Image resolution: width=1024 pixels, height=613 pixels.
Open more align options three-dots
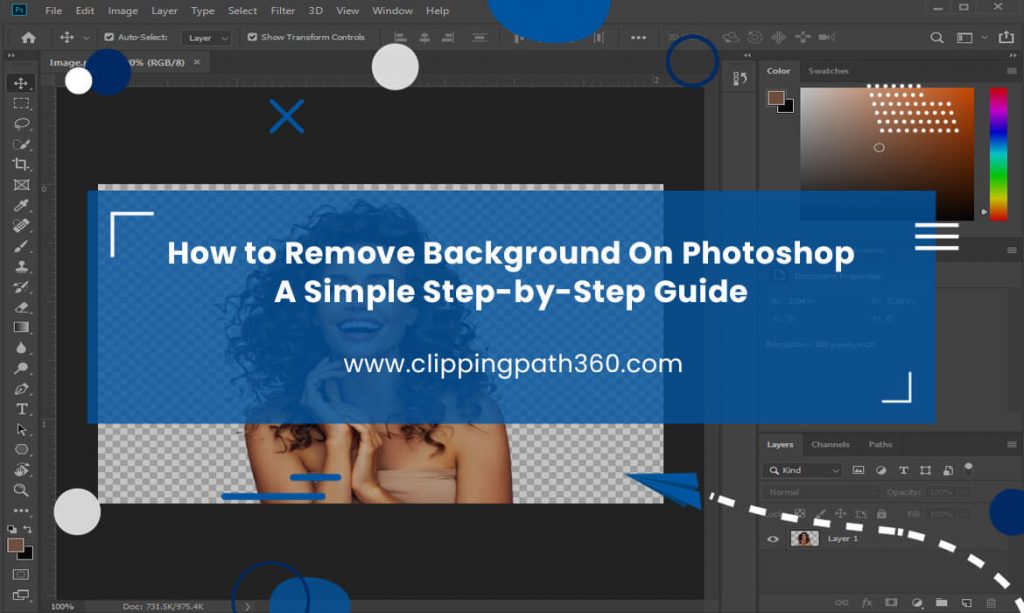point(638,38)
